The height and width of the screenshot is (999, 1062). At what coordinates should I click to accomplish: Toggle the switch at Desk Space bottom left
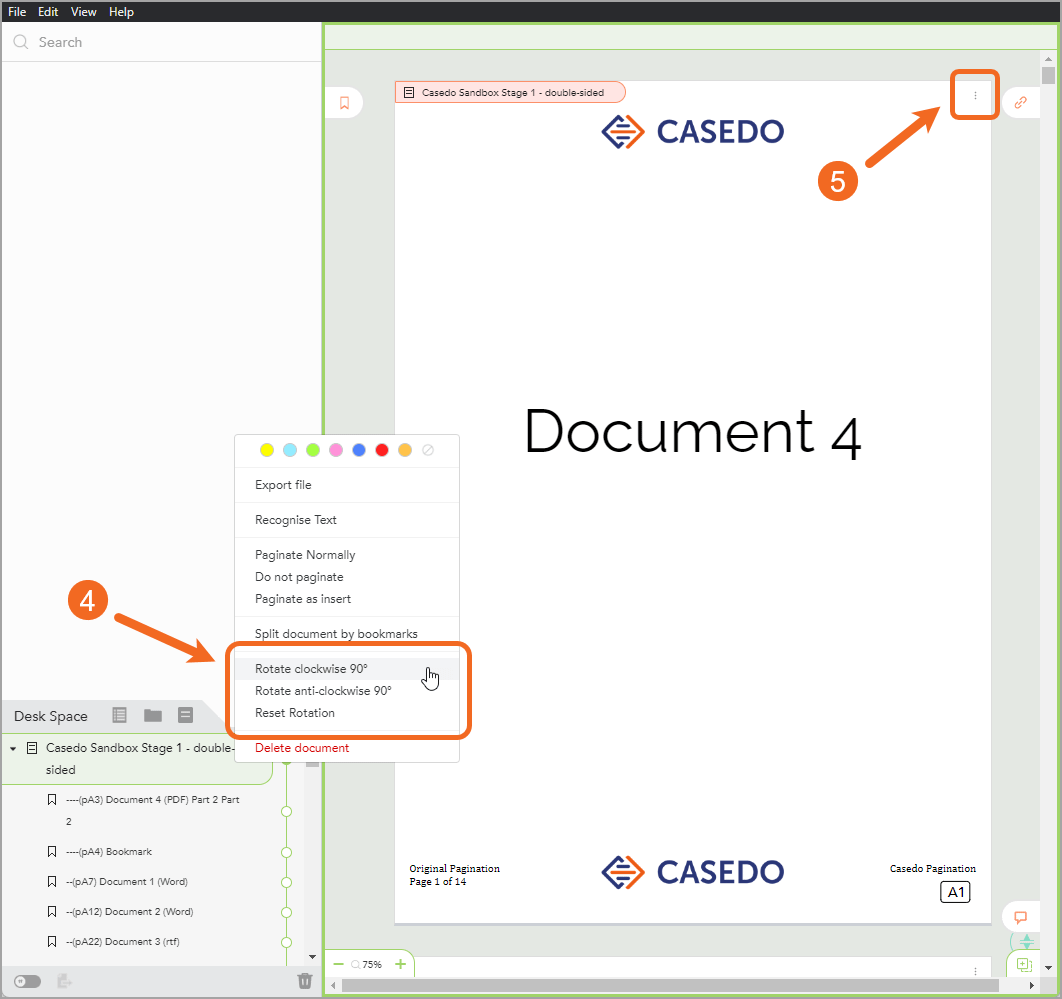click(27, 981)
